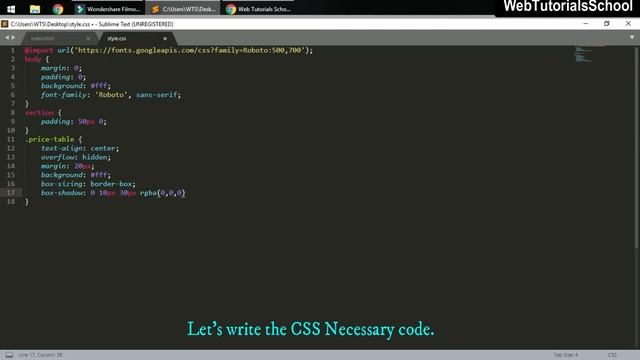This screenshot has width=640, height=360.
Task: Click the body selector text
Action: tap(33, 59)
